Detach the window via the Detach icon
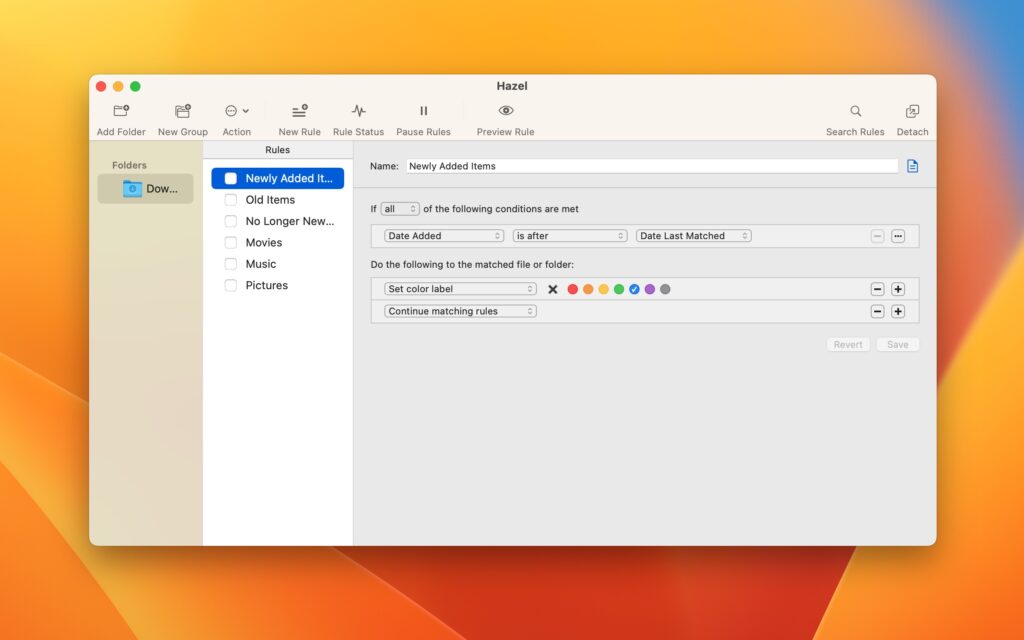Screen dimensions: 1024x640 (911, 111)
